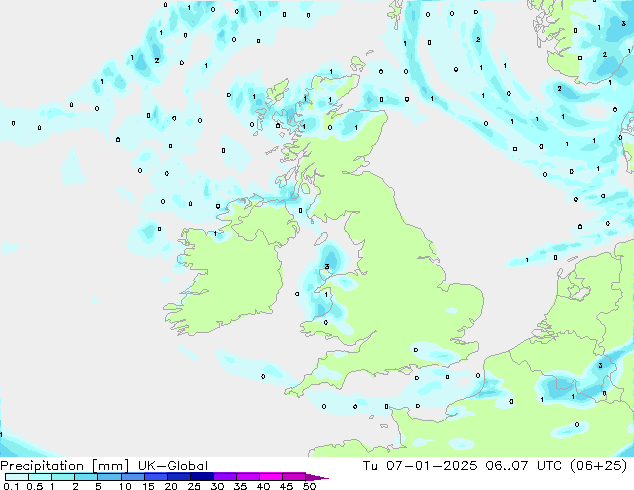The width and height of the screenshot is (634, 490).
Task: Click the 20–25 mm legend color box
Action: tap(178, 477)
